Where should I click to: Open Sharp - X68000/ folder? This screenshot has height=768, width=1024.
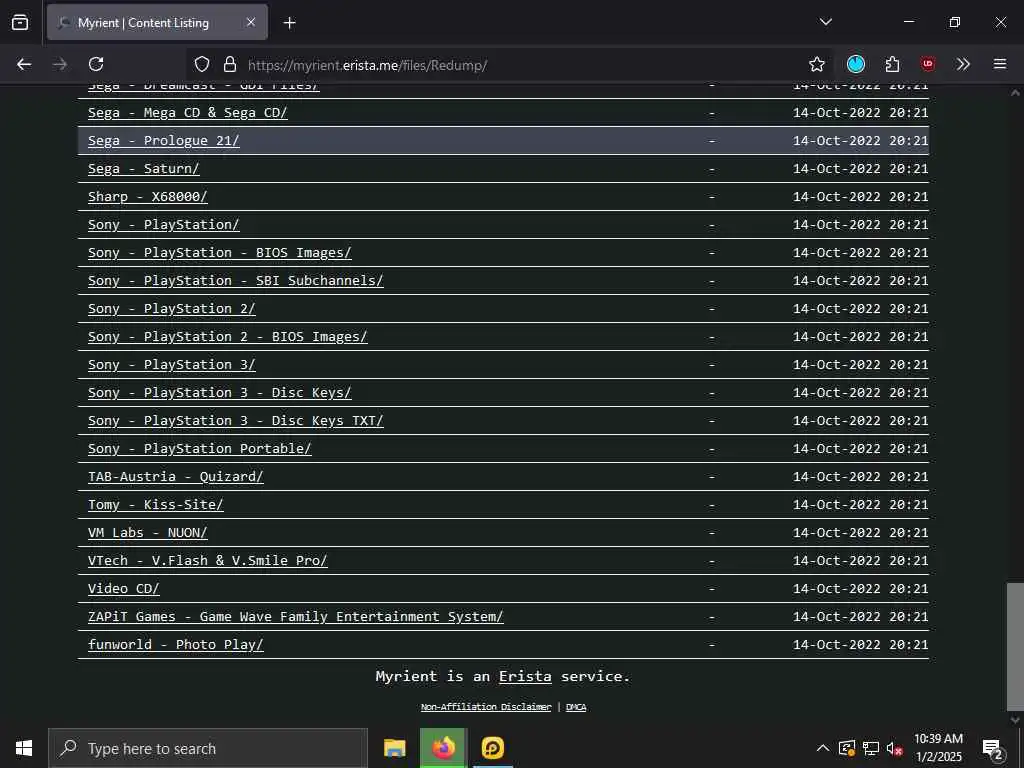148,197
